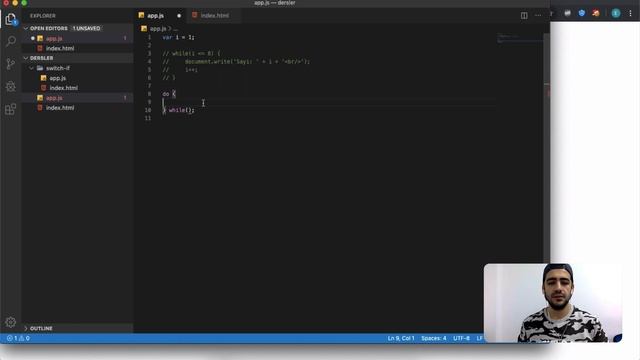640x360 pixels.
Task: Switch to the index.html editor tab
Action: click(215, 16)
